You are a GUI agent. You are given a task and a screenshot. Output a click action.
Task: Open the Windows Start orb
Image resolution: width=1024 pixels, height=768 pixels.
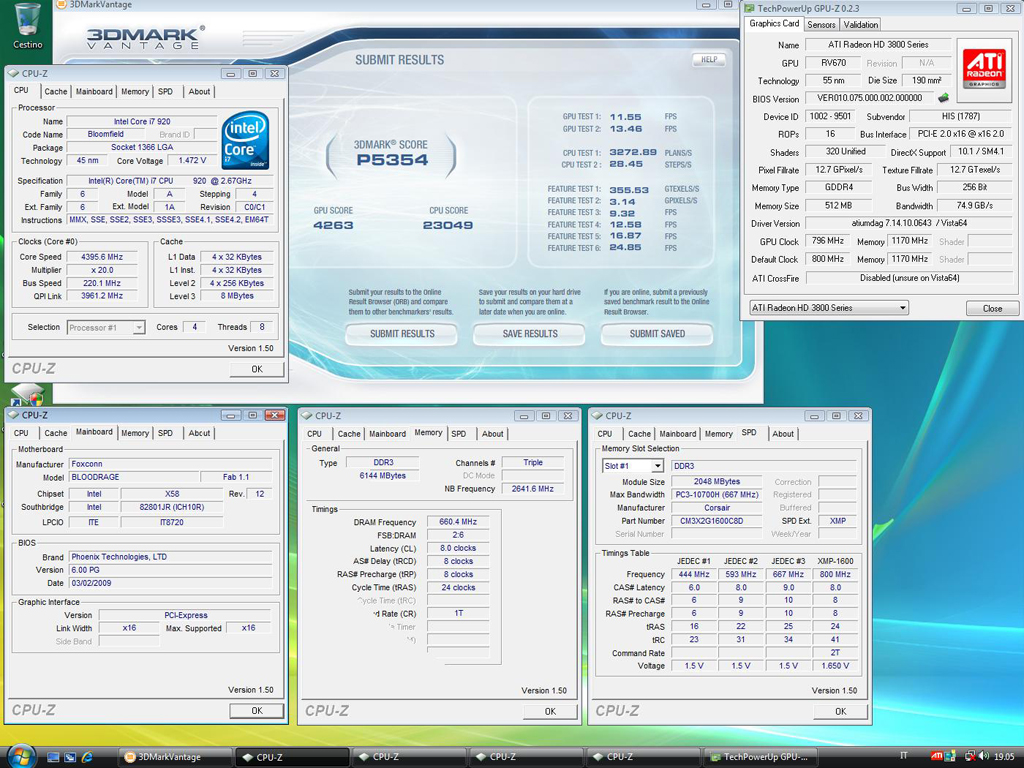coord(21,756)
